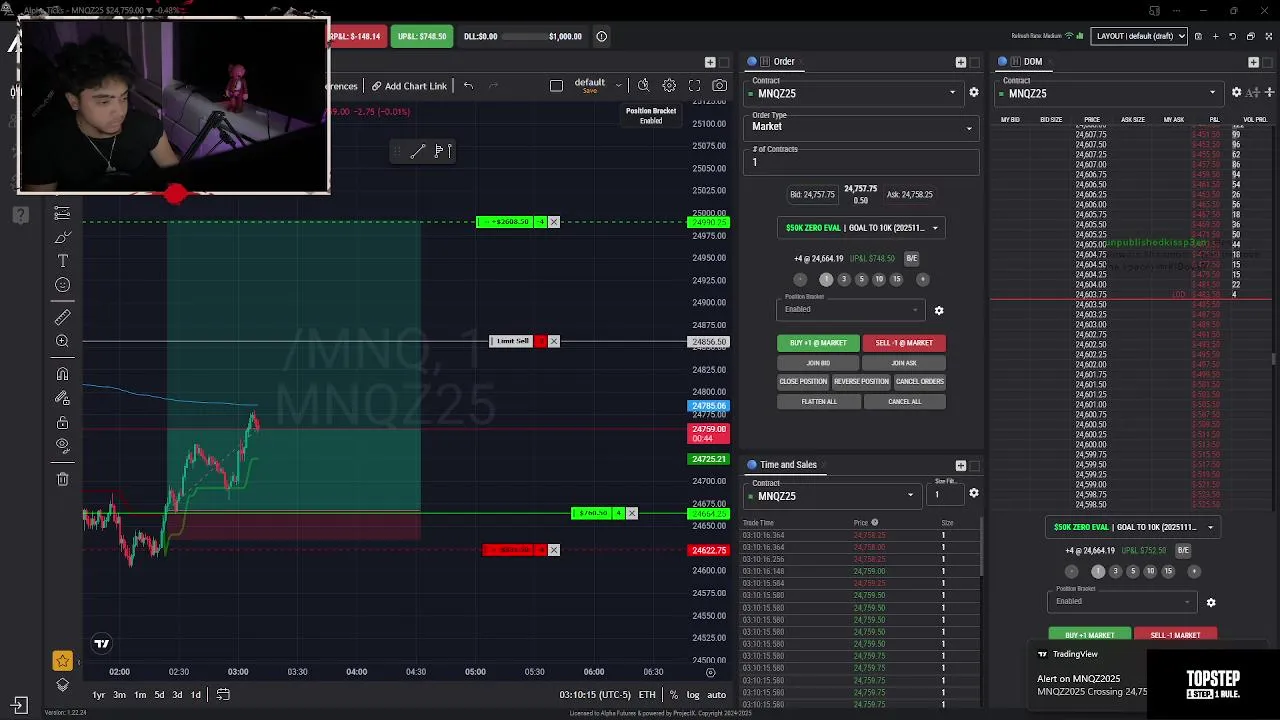The width and height of the screenshot is (1280, 720).
Task: Recenter the DOM ladder
Action: point(1268,93)
